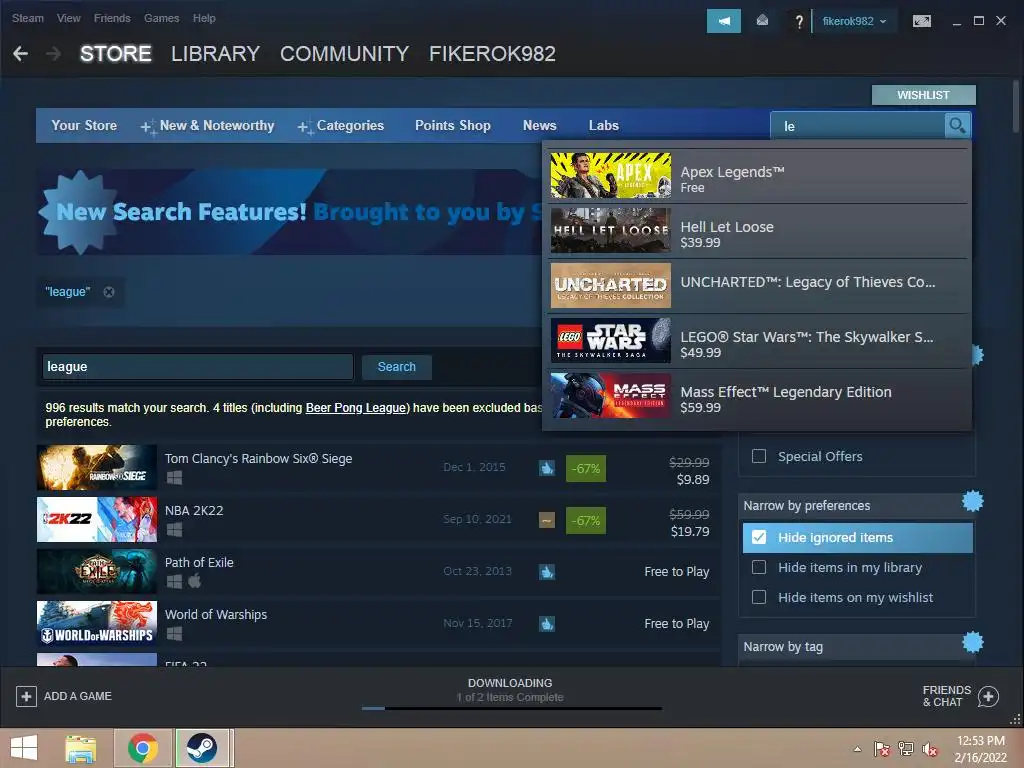Screen dimensions: 1024x768
Task: Open News link
Action: [x=539, y=125]
